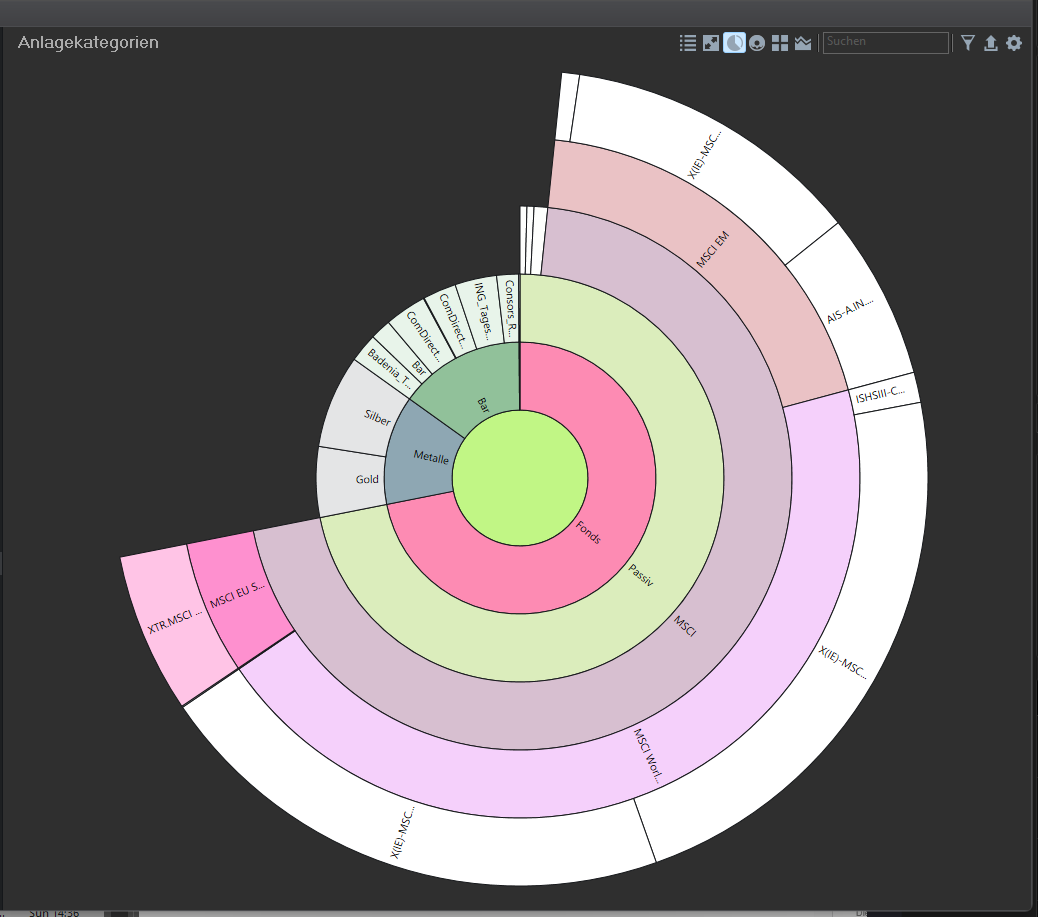Image resolution: width=1038 pixels, height=917 pixels.
Task: Switch to the expanded rebalancing view
Action: pyautogui.click(x=711, y=43)
